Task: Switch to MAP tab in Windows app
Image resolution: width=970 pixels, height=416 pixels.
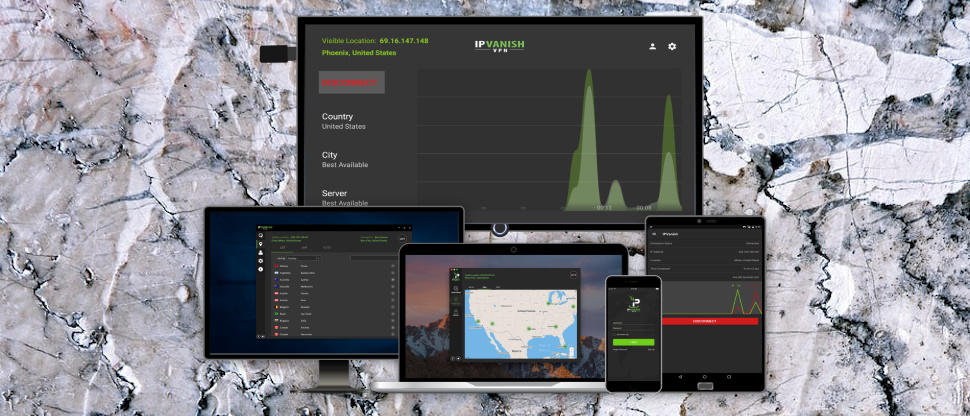Action: coord(304,248)
